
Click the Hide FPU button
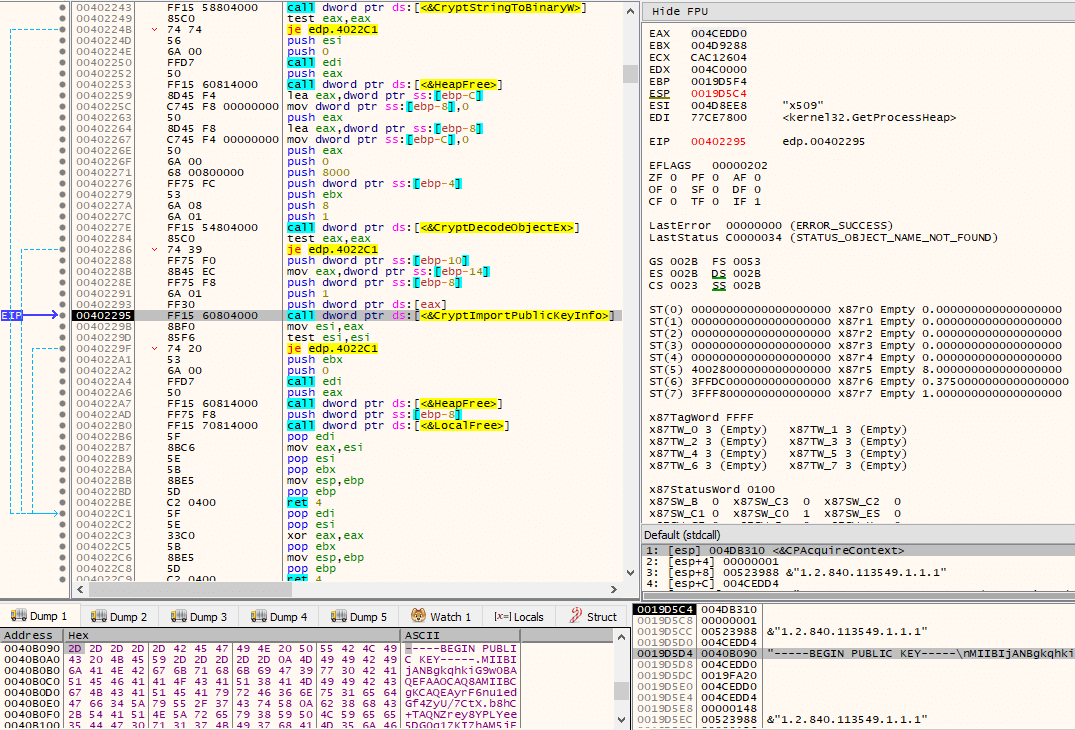pos(680,12)
